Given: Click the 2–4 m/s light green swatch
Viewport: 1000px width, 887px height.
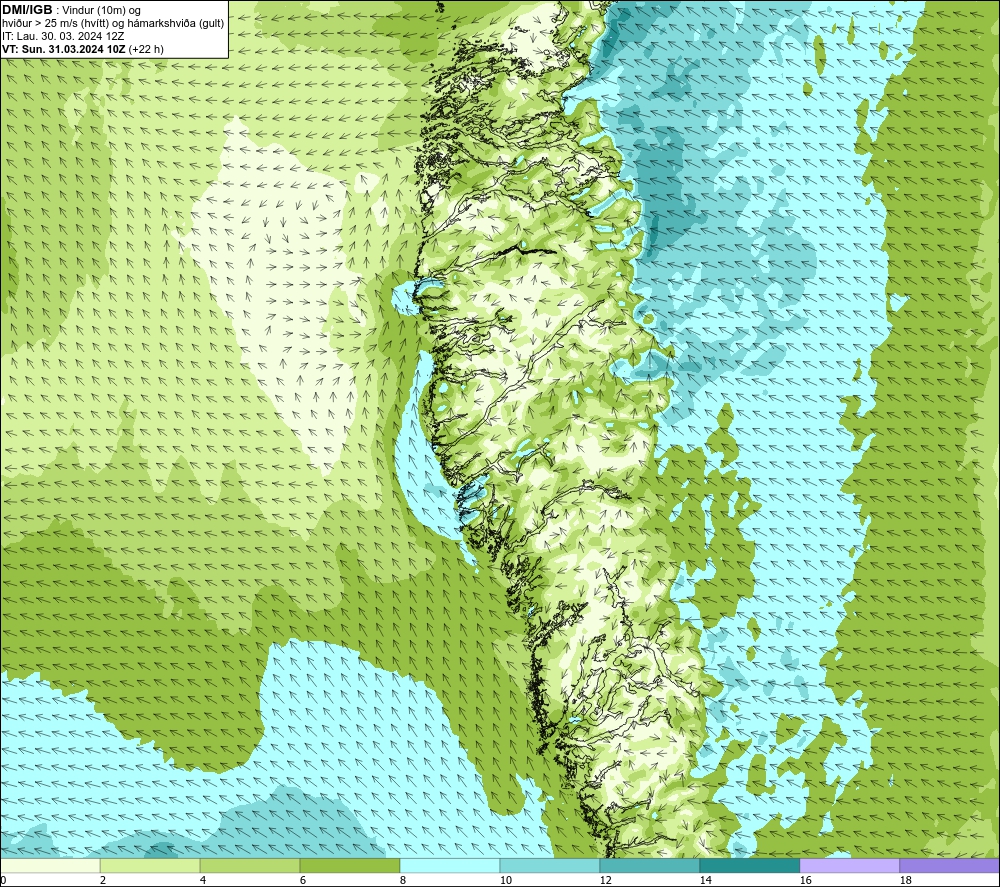Looking at the screenshot, I should (x=150, y=865).
